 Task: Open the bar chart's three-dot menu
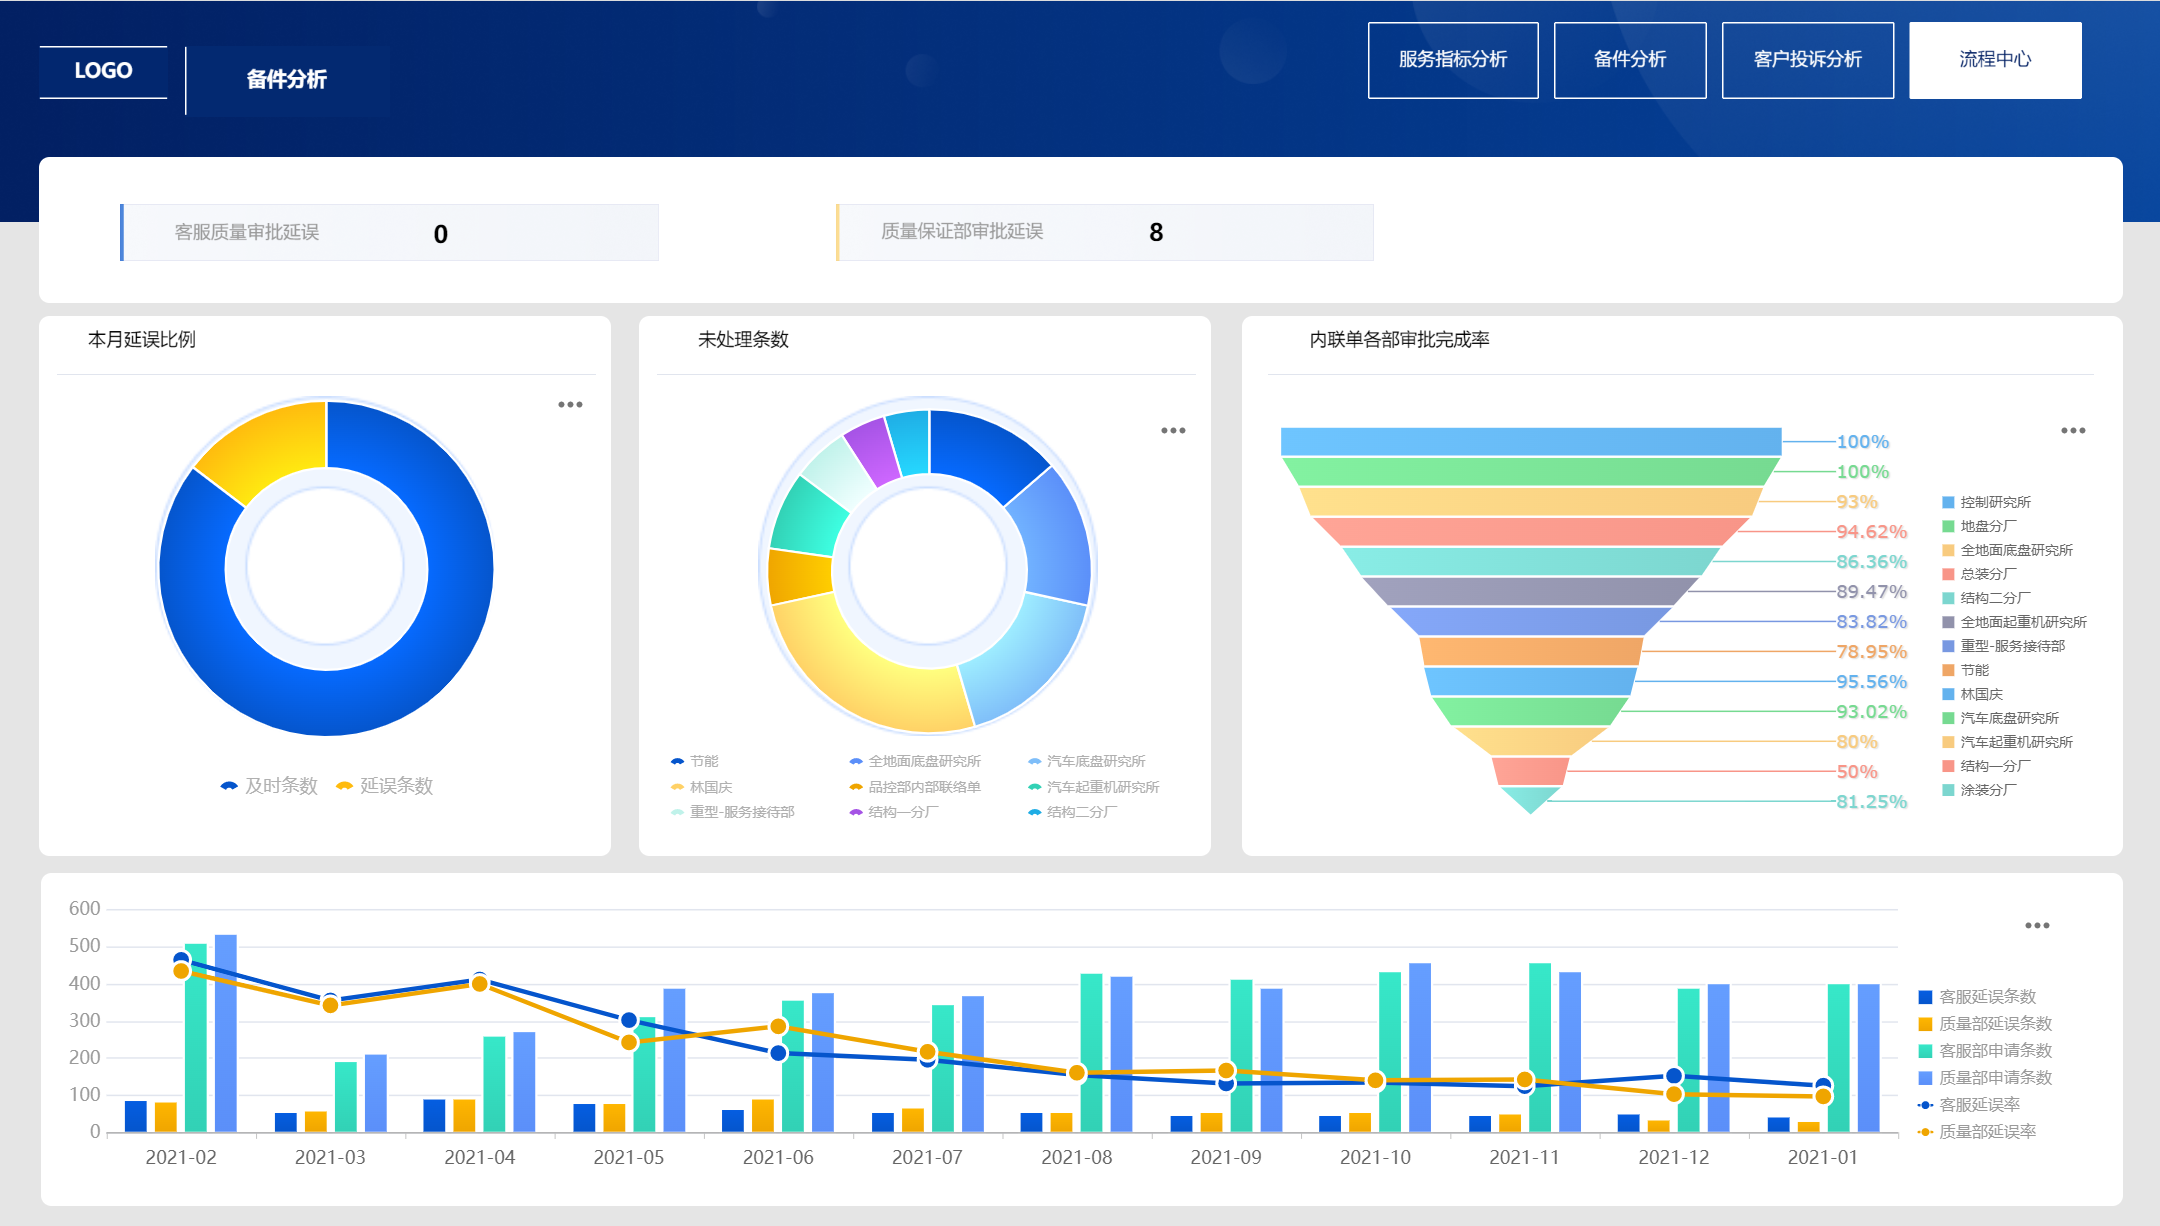pos(2037,926)
